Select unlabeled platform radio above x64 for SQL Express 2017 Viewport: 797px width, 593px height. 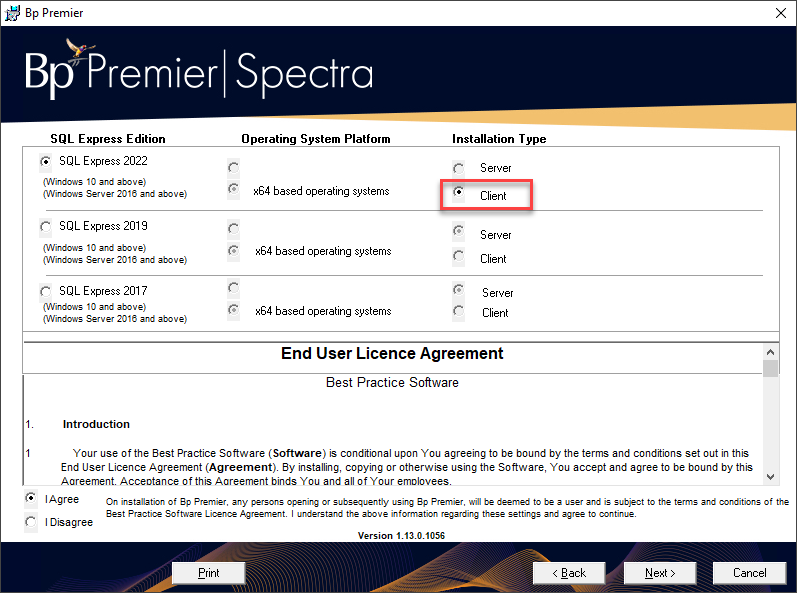[233, 288]
